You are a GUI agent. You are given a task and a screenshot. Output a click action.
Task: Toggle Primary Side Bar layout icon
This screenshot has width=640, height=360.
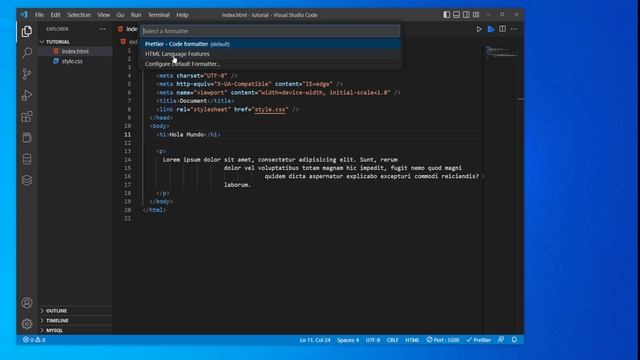447,15
